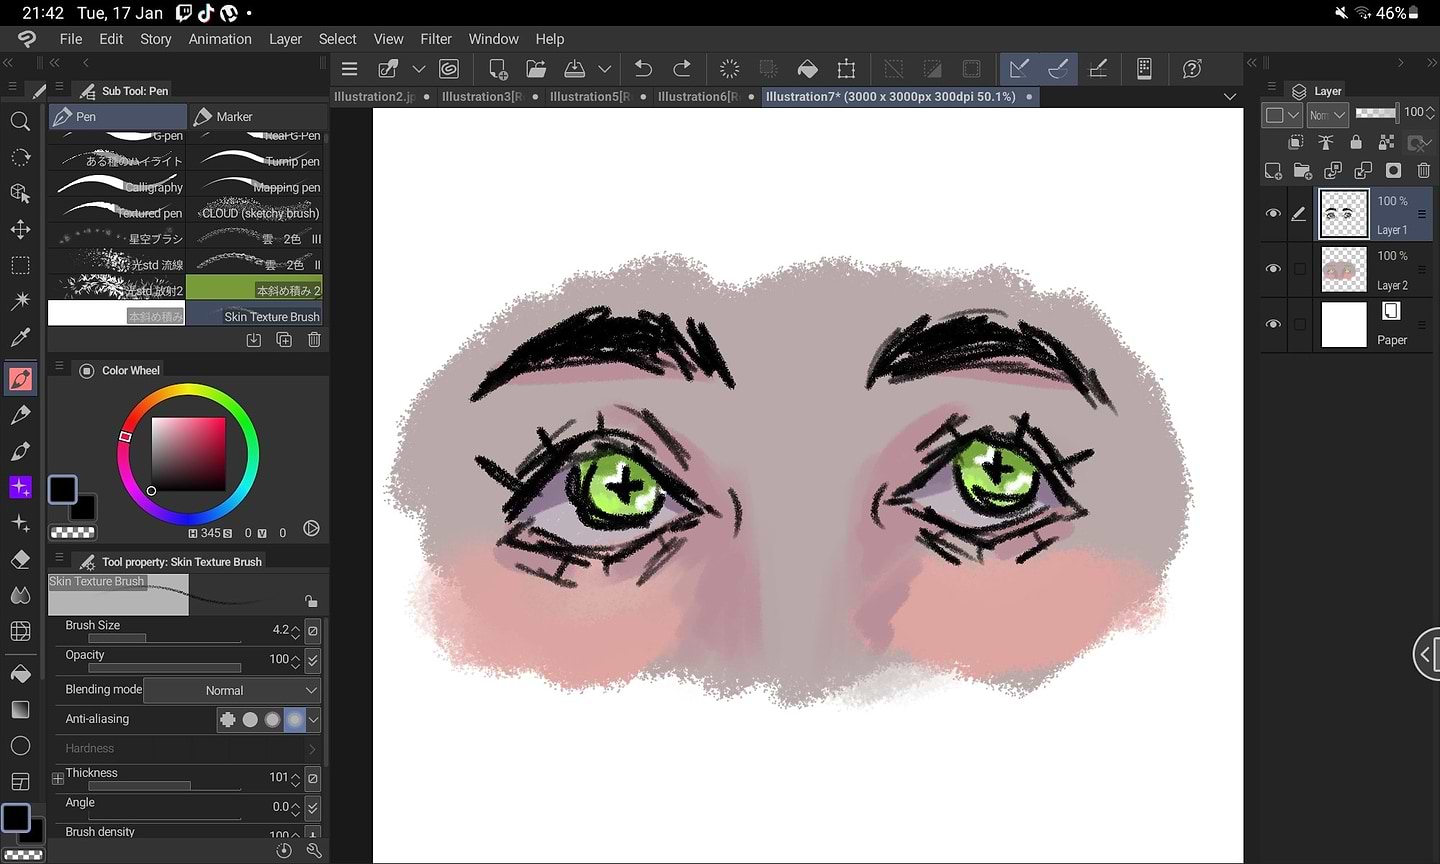1440x864 pixels.
Task: Expand the document tabs overflow chevron
Action: click(x=1230, y=97)
